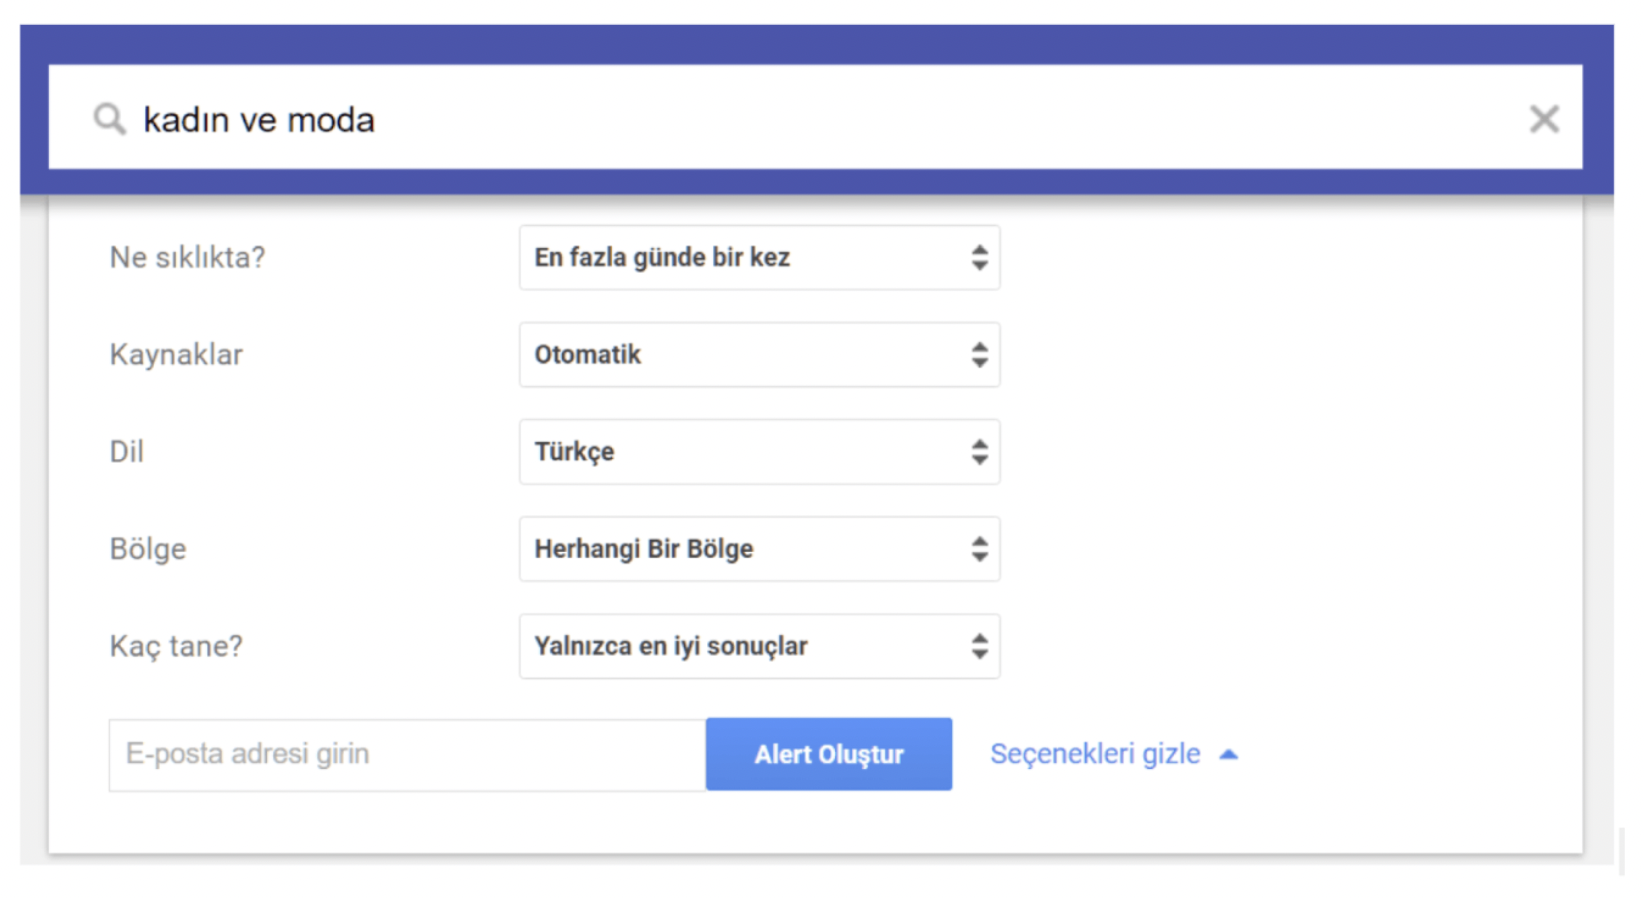Image resolution: width=1644 pixels, height=898 pixels.
Task: Focus the E-posta adresi girin field
Action: point(407,755)
